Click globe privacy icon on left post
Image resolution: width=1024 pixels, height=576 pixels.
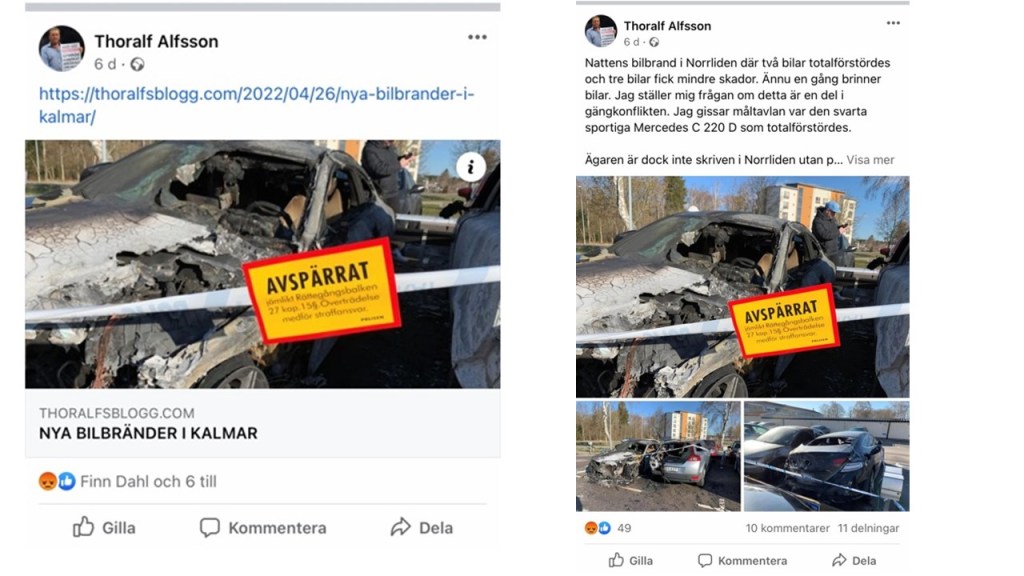point(137,64)
